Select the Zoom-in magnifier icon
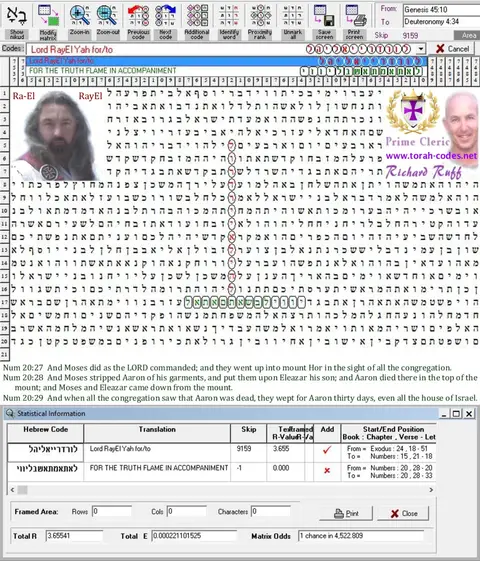Viewport: 480px width, 561px height. (x=79, y=15)
